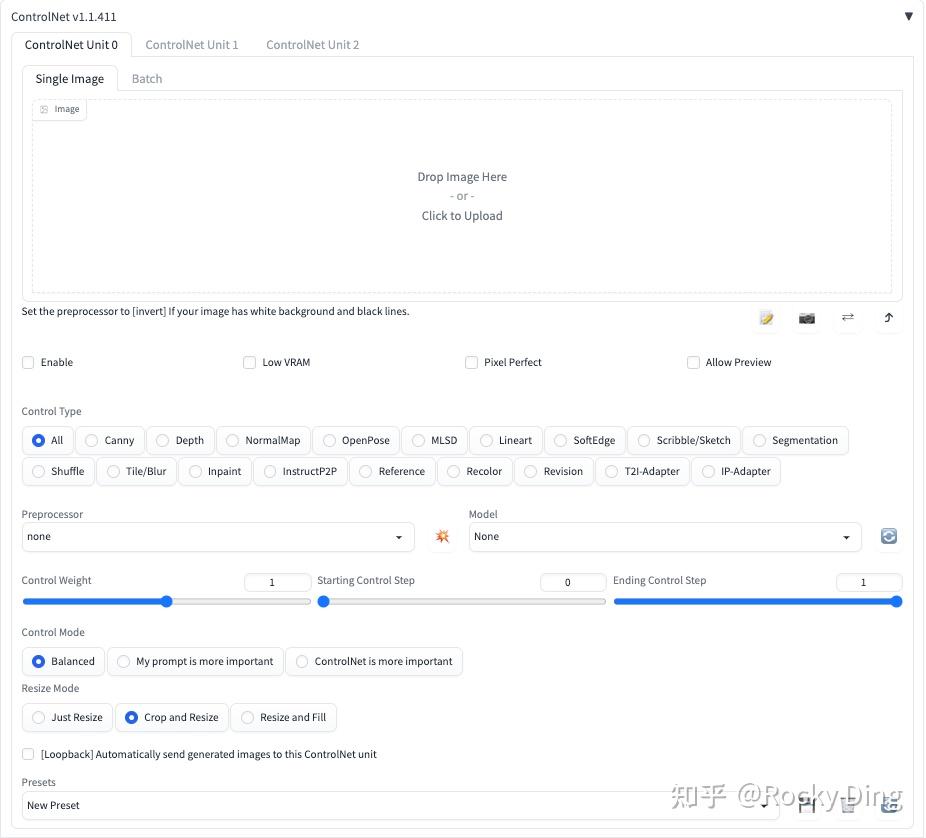Click the Starting Control Step value field
This screenshot has width=926, height=838.
point(572,581)
